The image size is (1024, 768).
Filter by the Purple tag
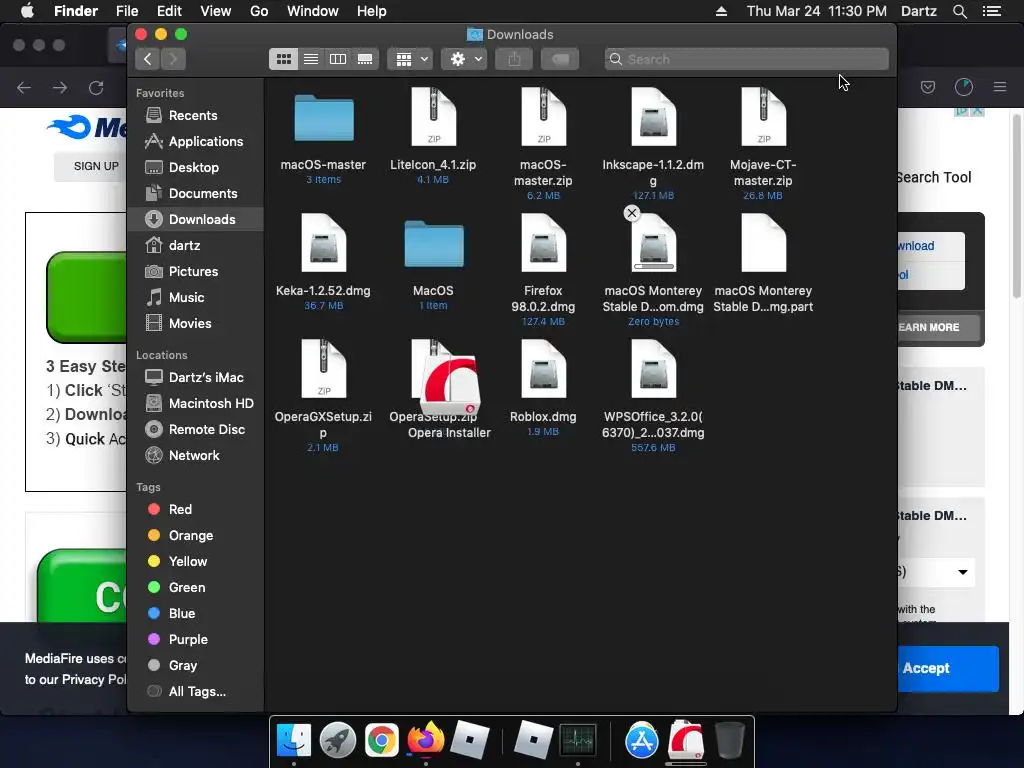(195, 640)
